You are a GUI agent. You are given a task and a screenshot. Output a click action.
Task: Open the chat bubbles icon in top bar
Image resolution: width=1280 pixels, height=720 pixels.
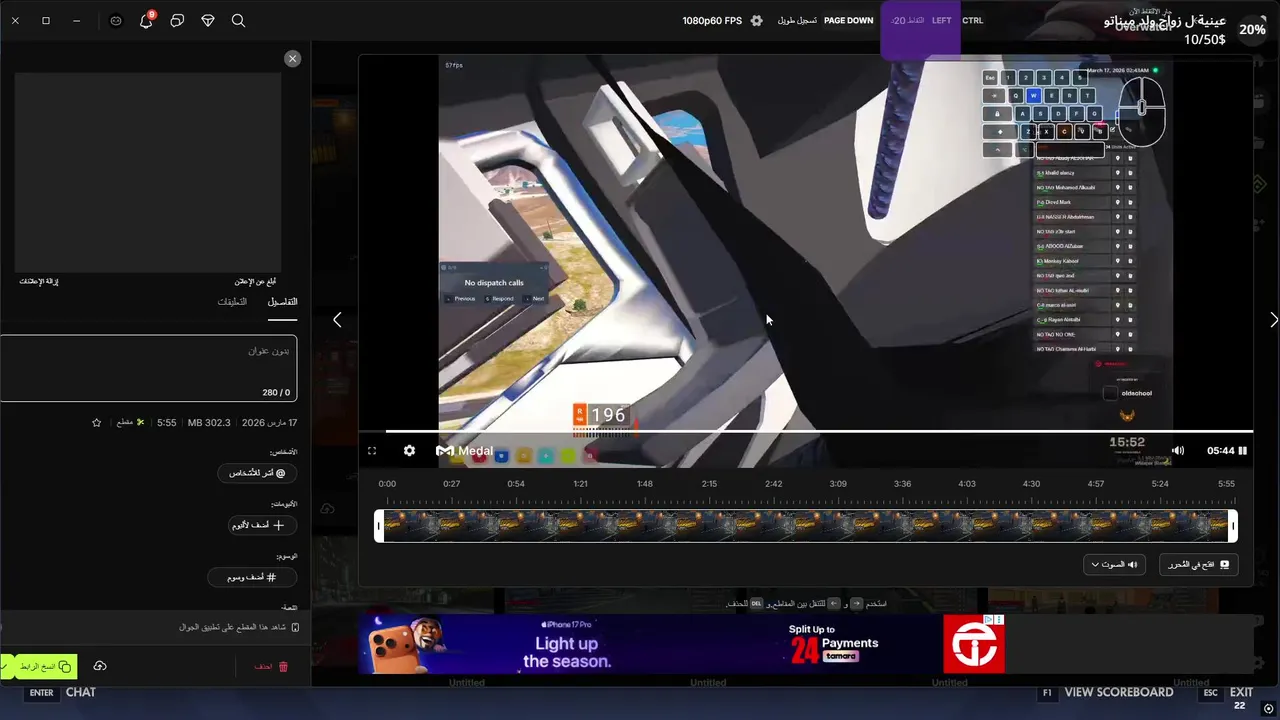(177, 20)
